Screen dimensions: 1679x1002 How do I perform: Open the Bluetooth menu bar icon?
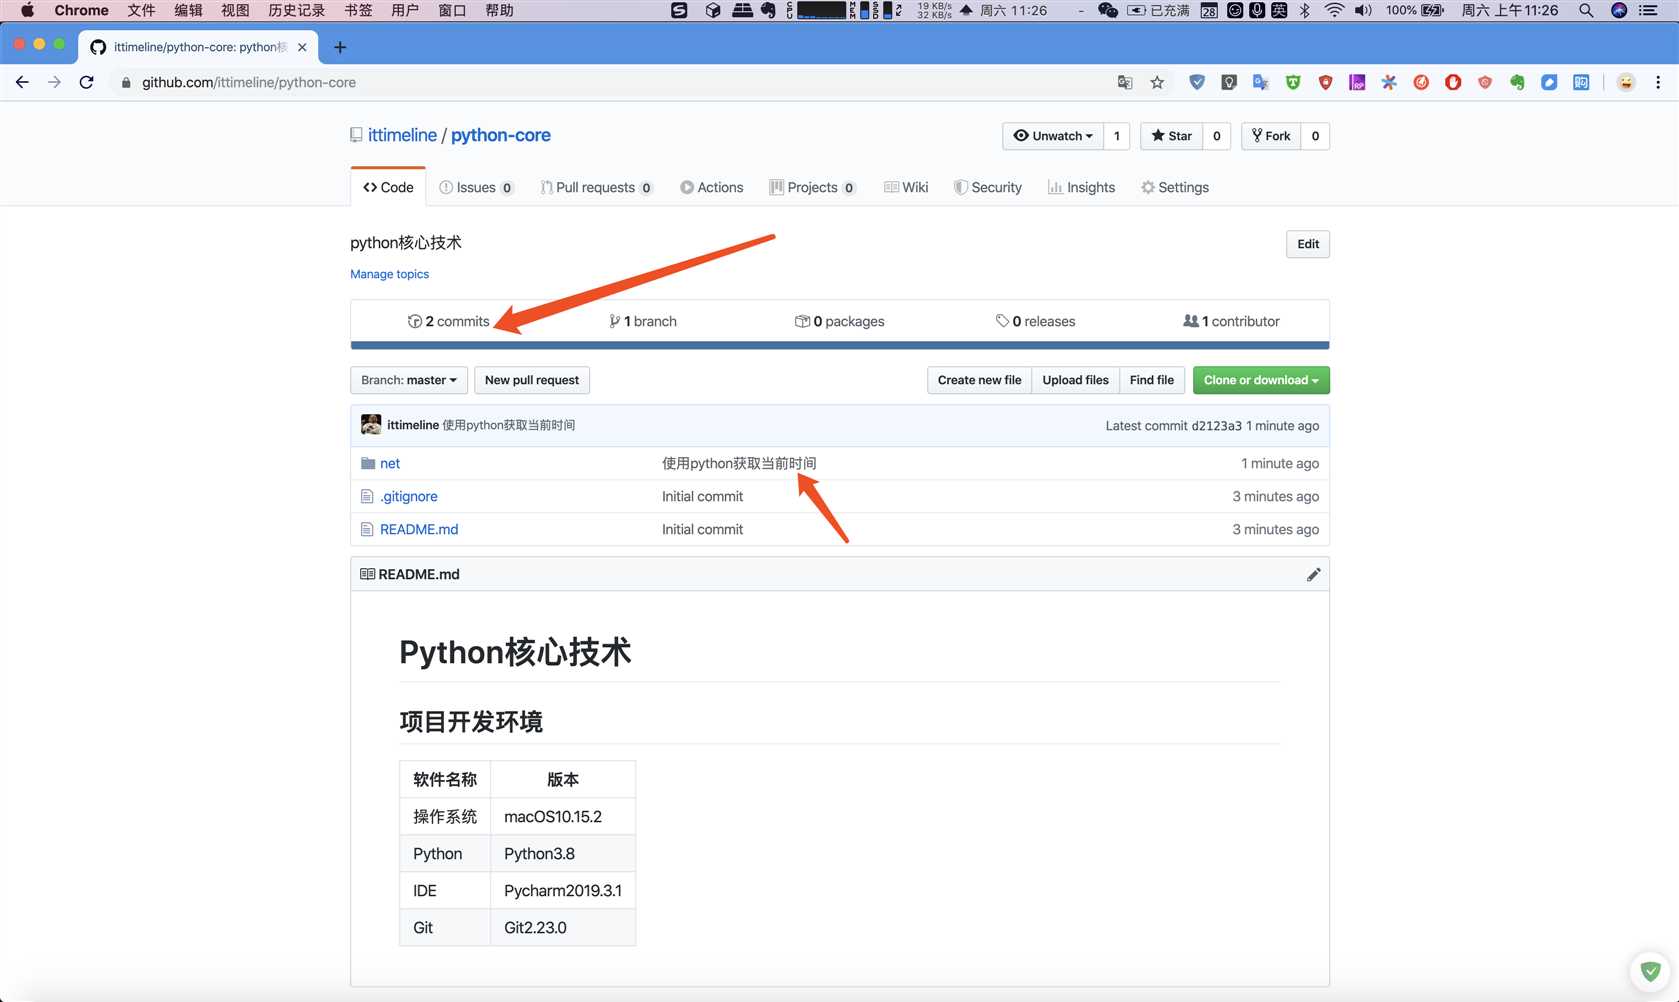tap(1304, 10)
